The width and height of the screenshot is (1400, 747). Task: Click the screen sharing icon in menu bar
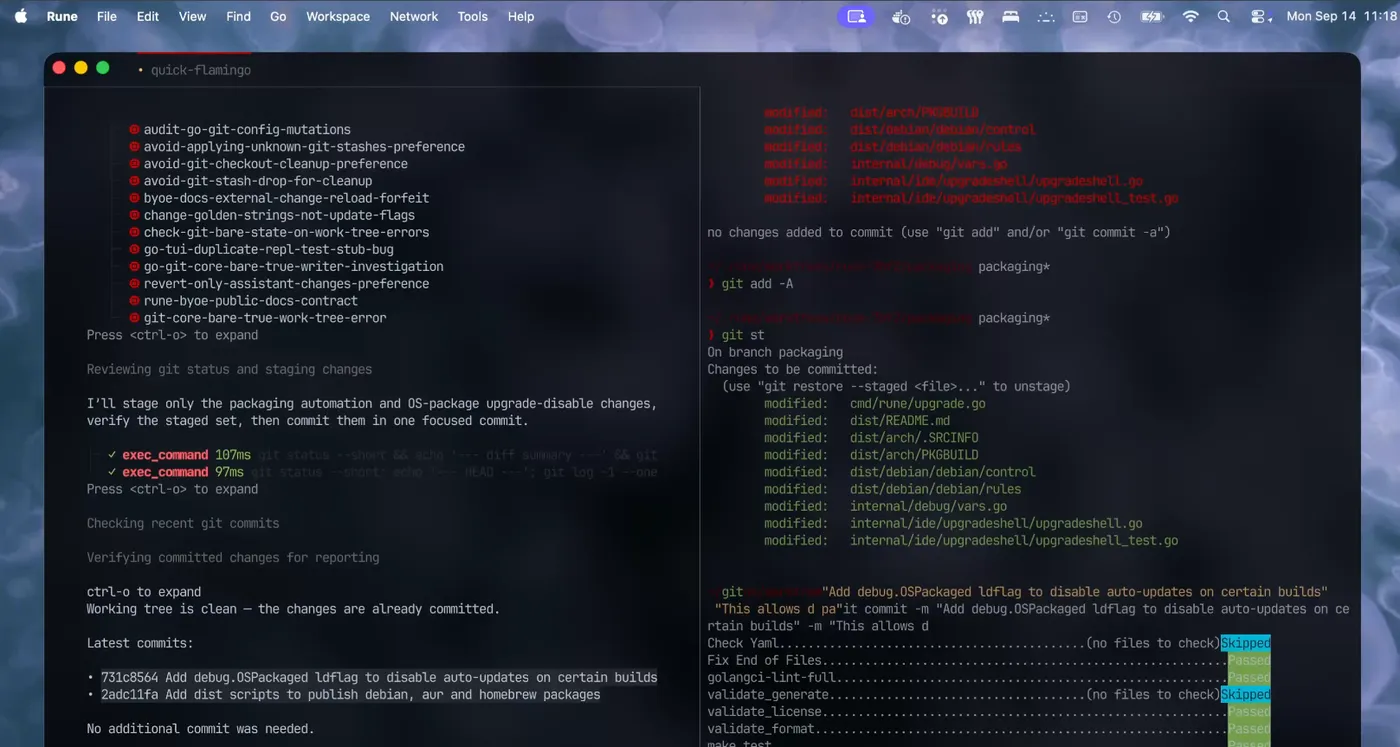[x=856, y=16]
